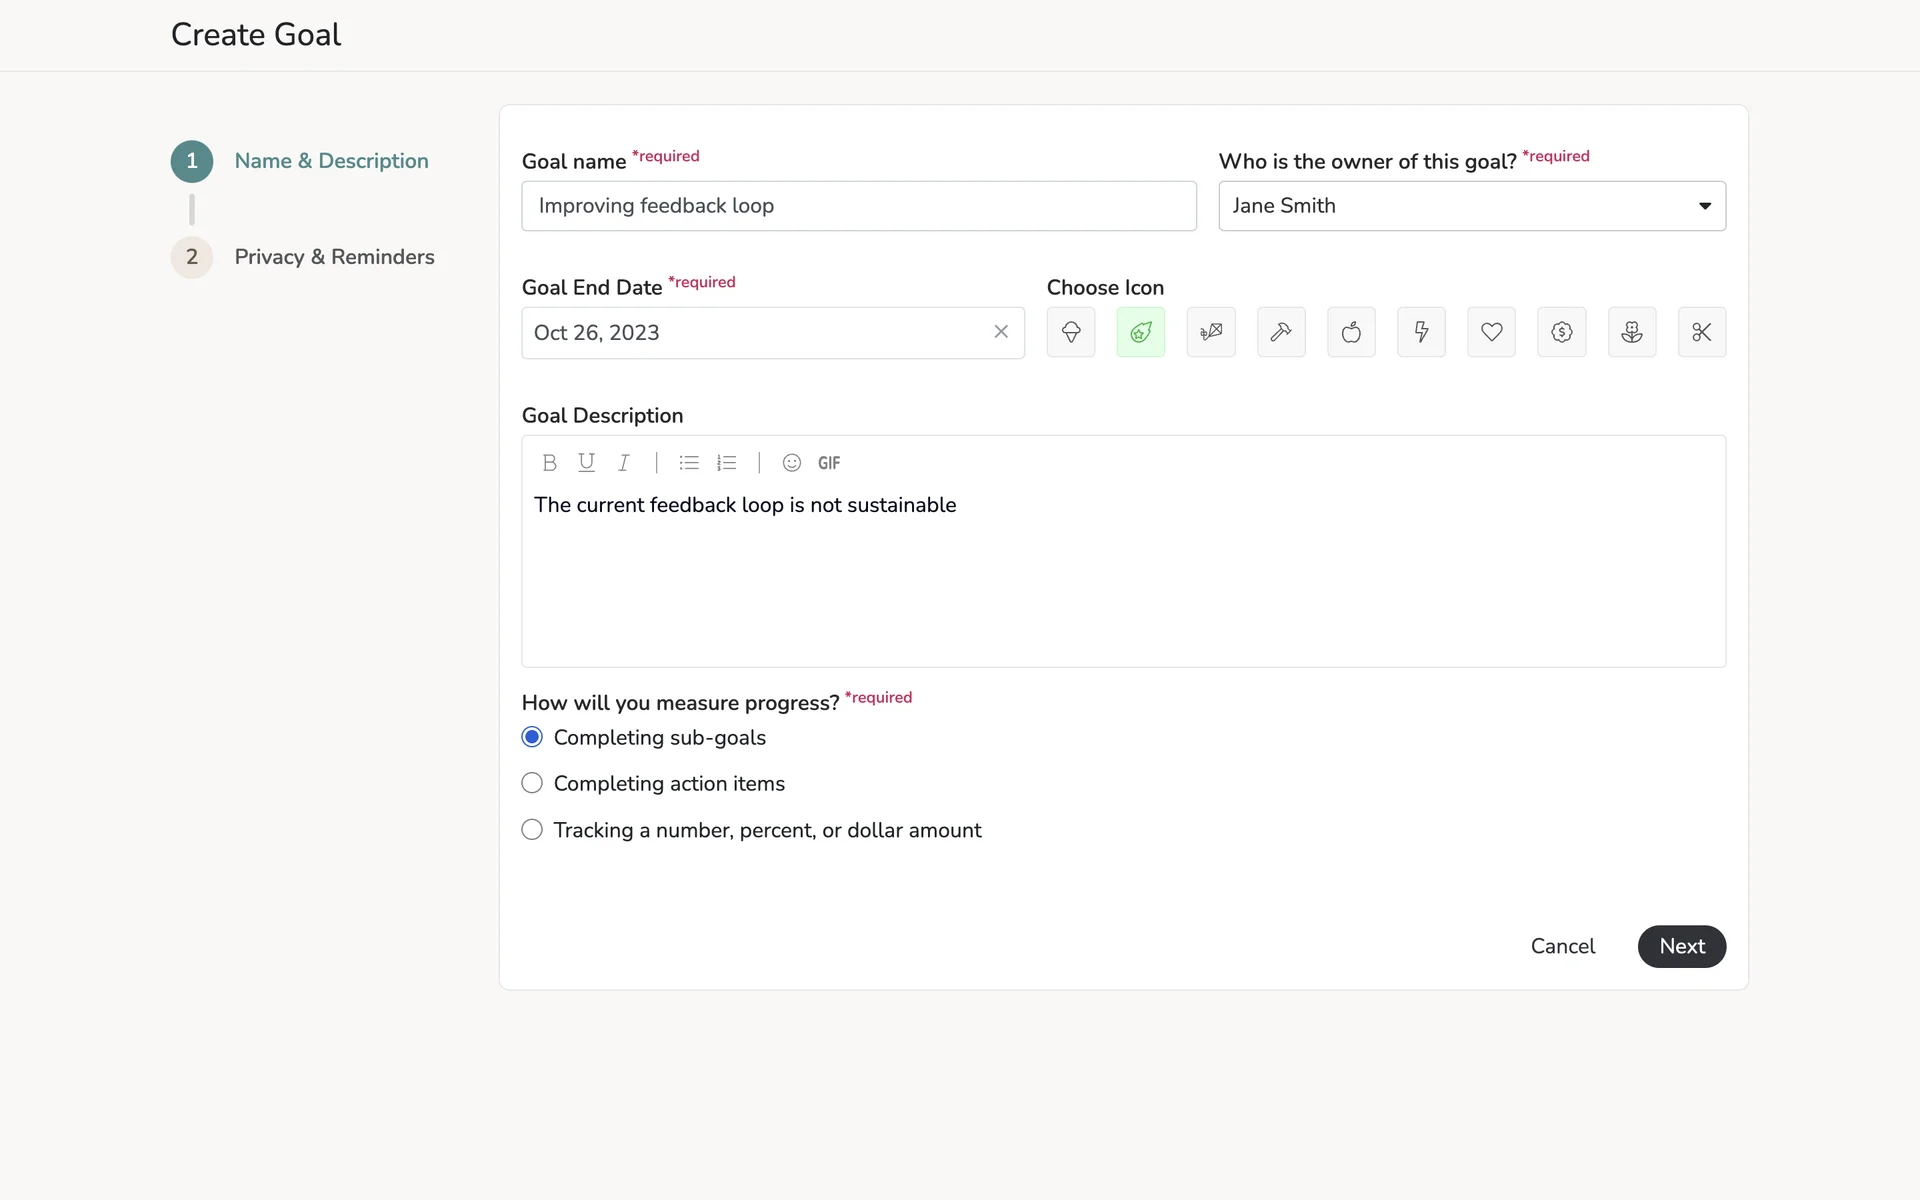The width and height of the screenshot is (1920, 1200).
Task: Click into the Goal name field
Action: [858, 206]
